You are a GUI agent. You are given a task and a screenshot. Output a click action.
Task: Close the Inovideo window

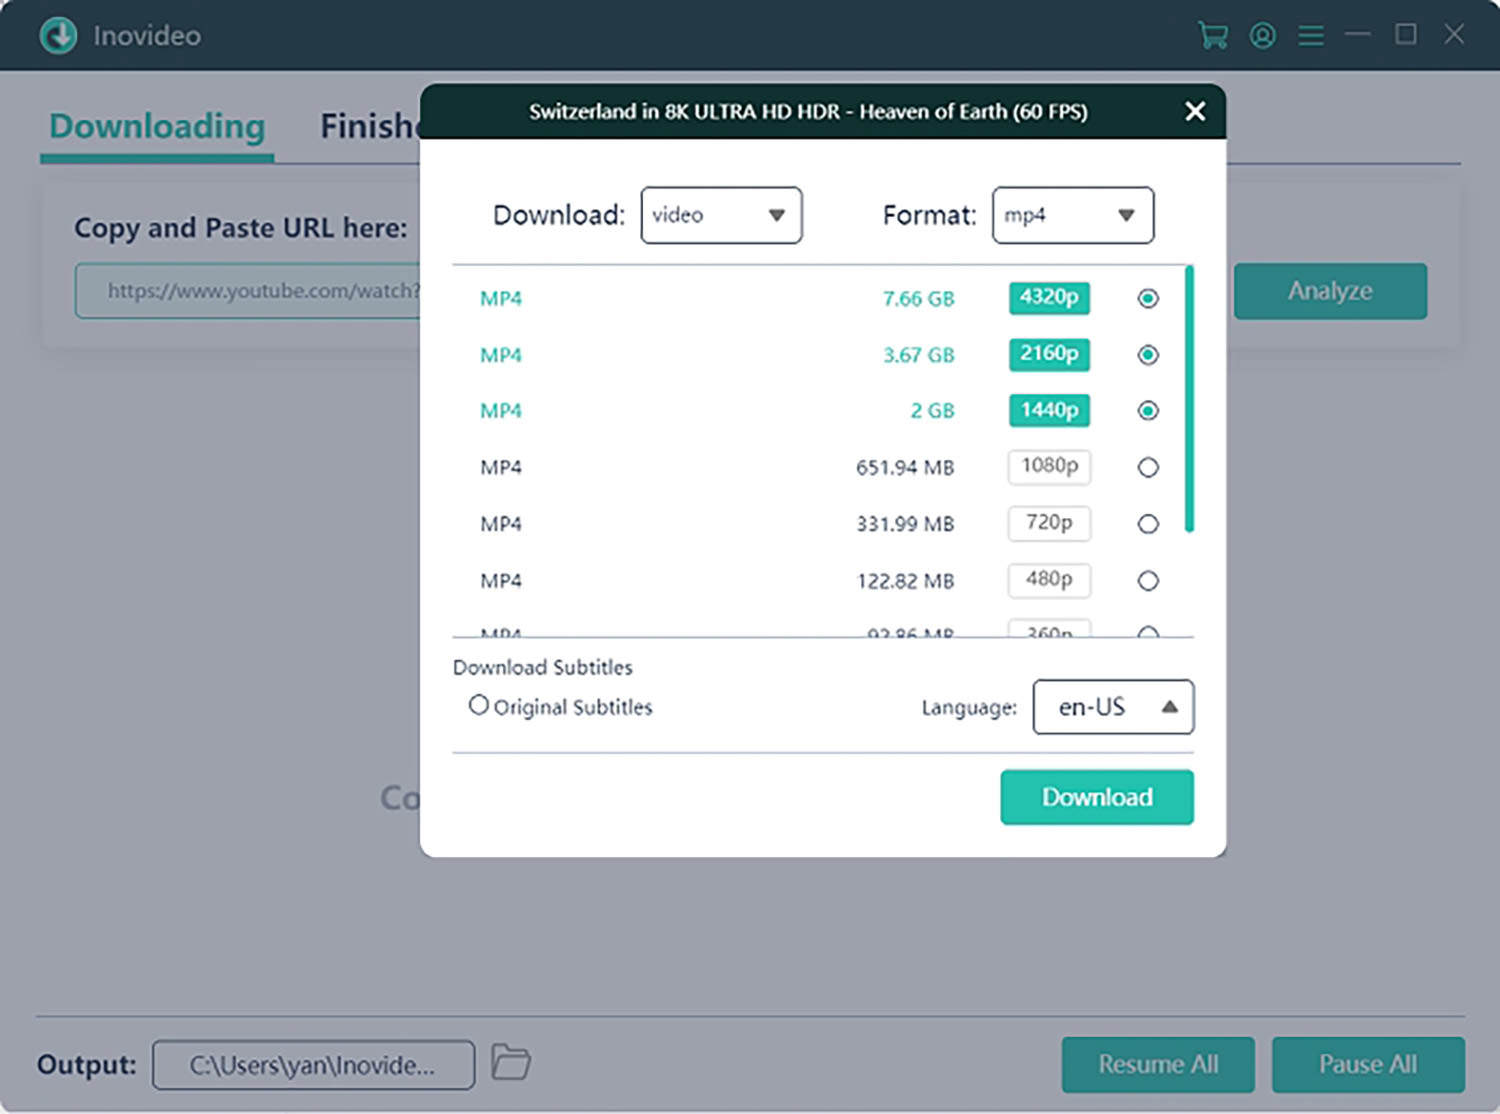[1455, 34]
